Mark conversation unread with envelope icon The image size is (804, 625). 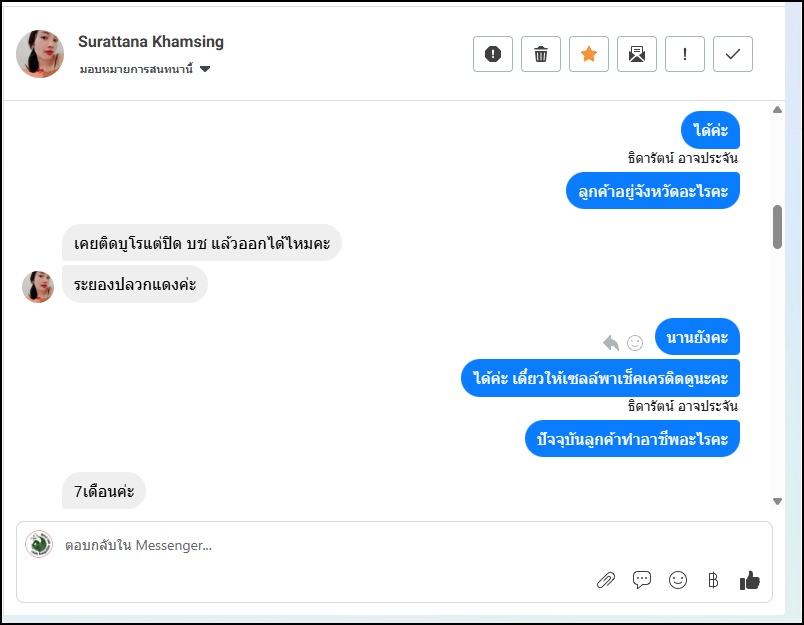coord(637,55)
